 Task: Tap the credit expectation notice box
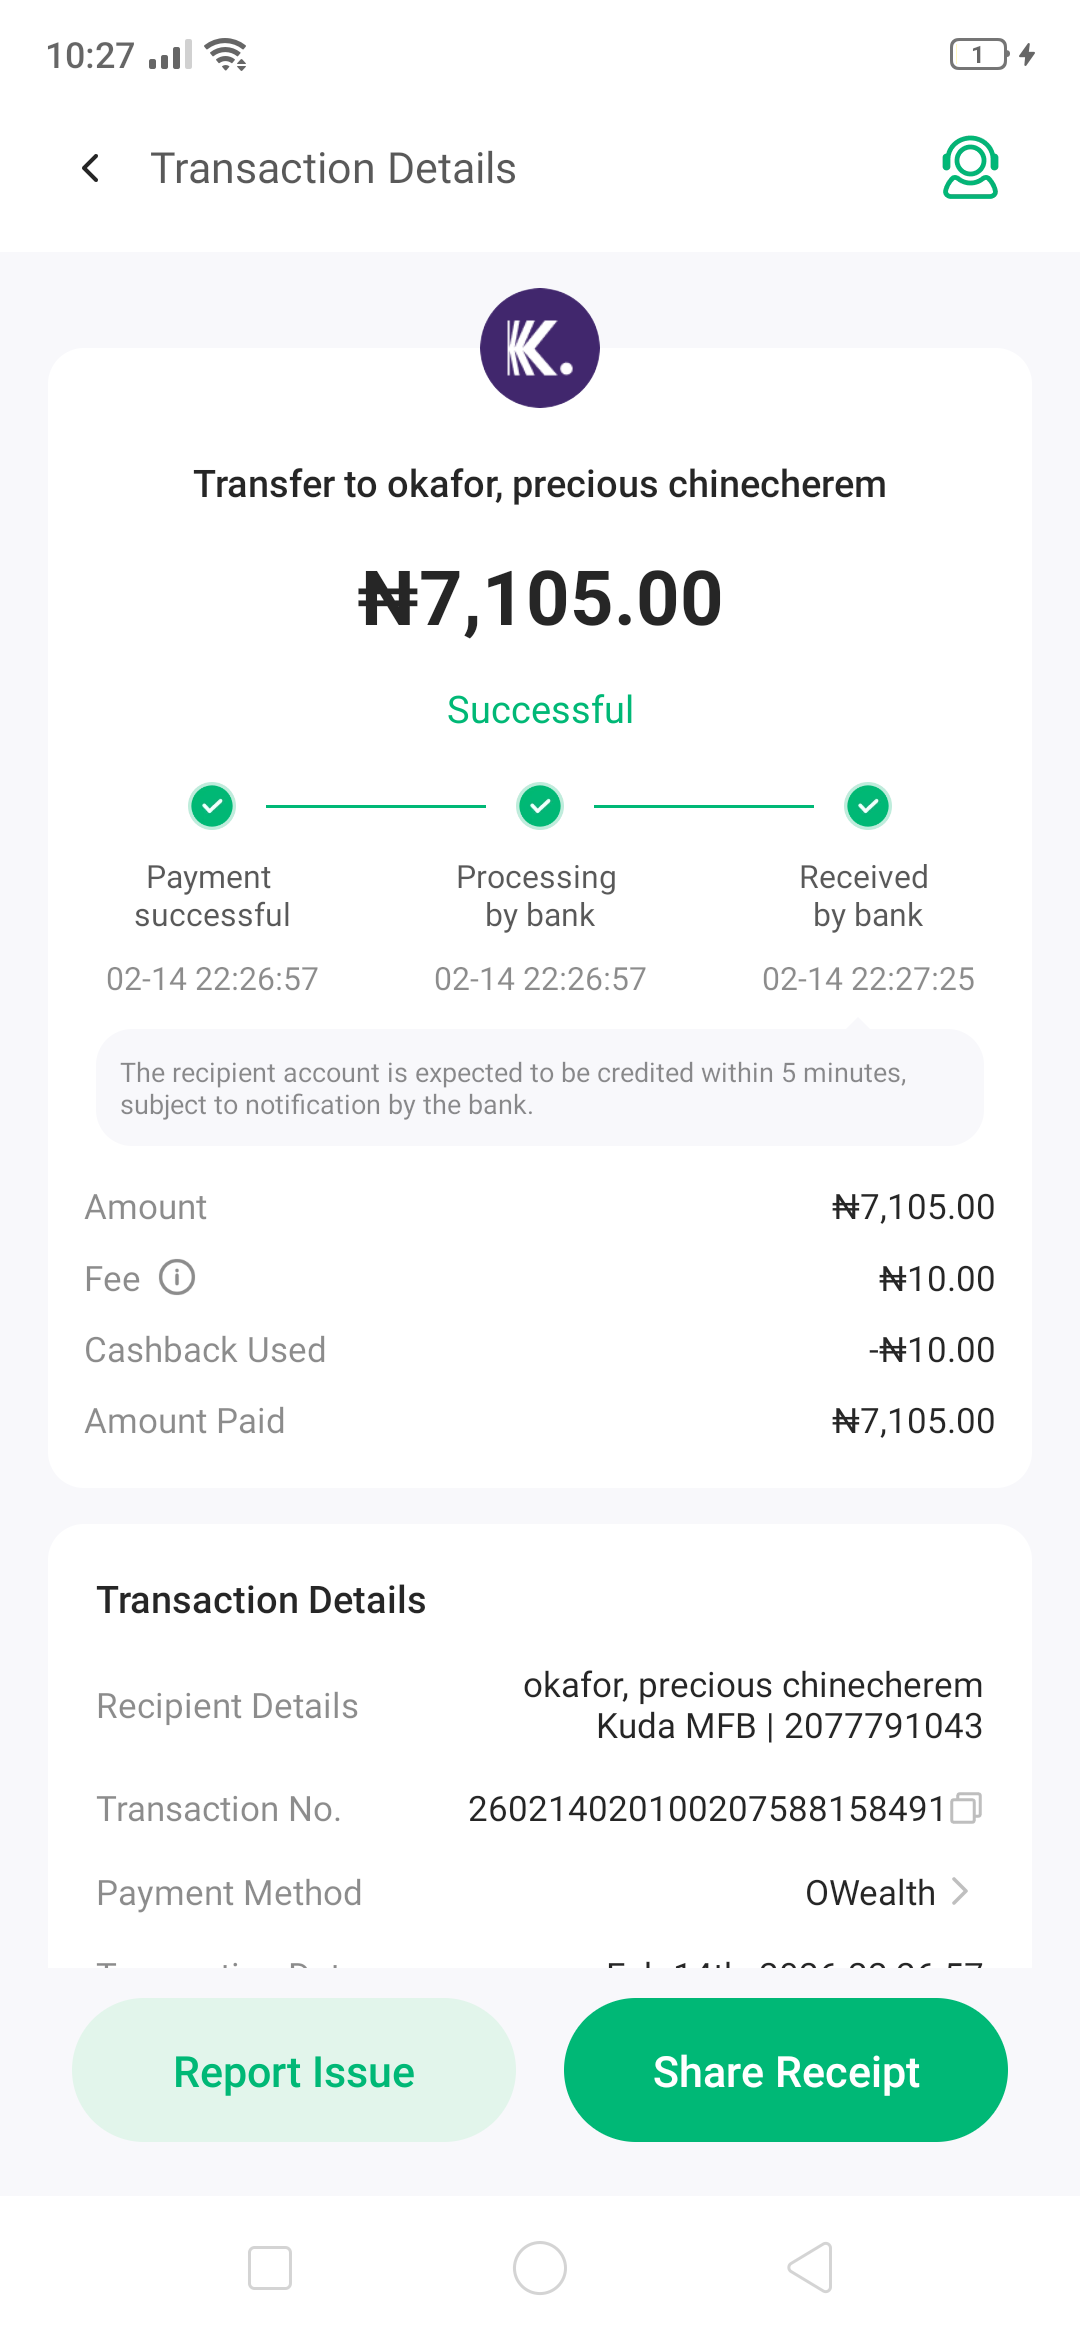click(x=540, y=1088)
